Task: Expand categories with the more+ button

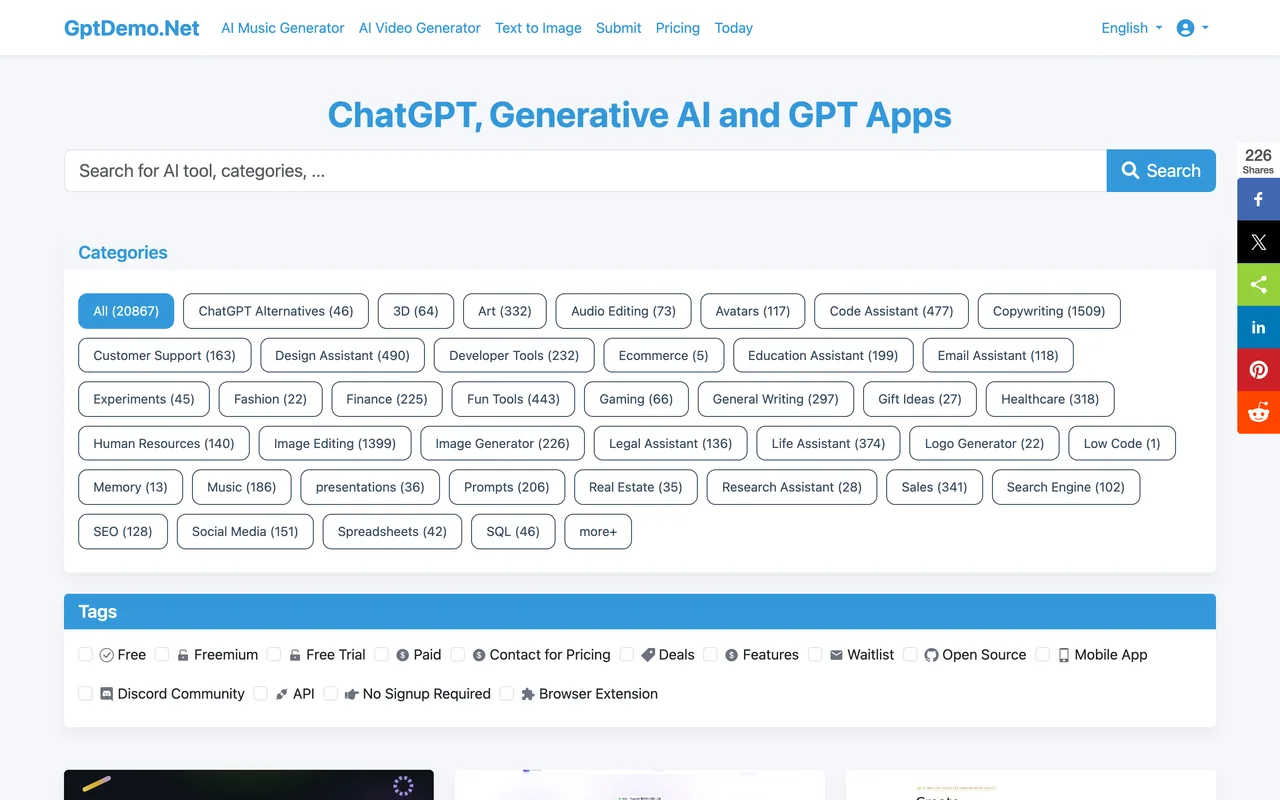Action: pyautogui.click(x=598, y=531)
